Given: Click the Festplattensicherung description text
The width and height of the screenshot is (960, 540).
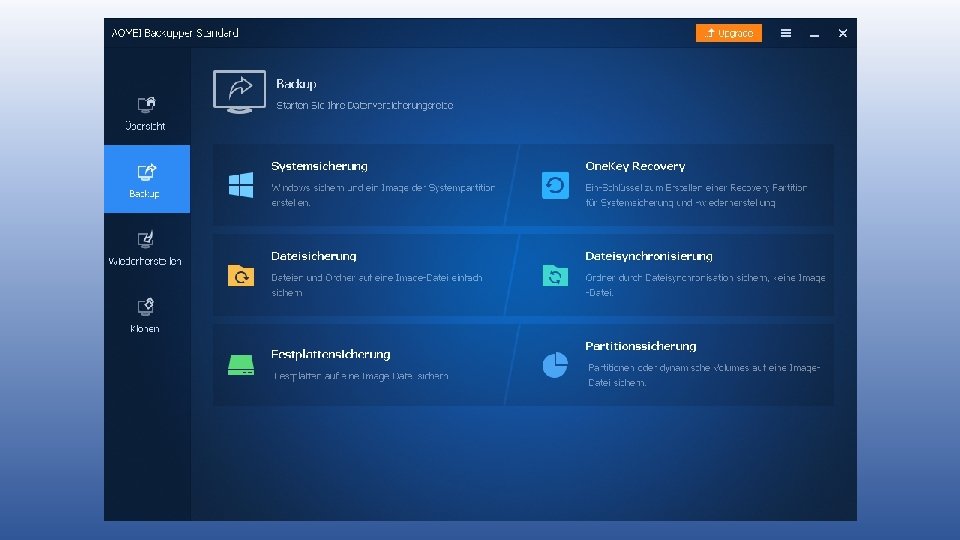Looking at the screenshot, I should pos(361,376).
